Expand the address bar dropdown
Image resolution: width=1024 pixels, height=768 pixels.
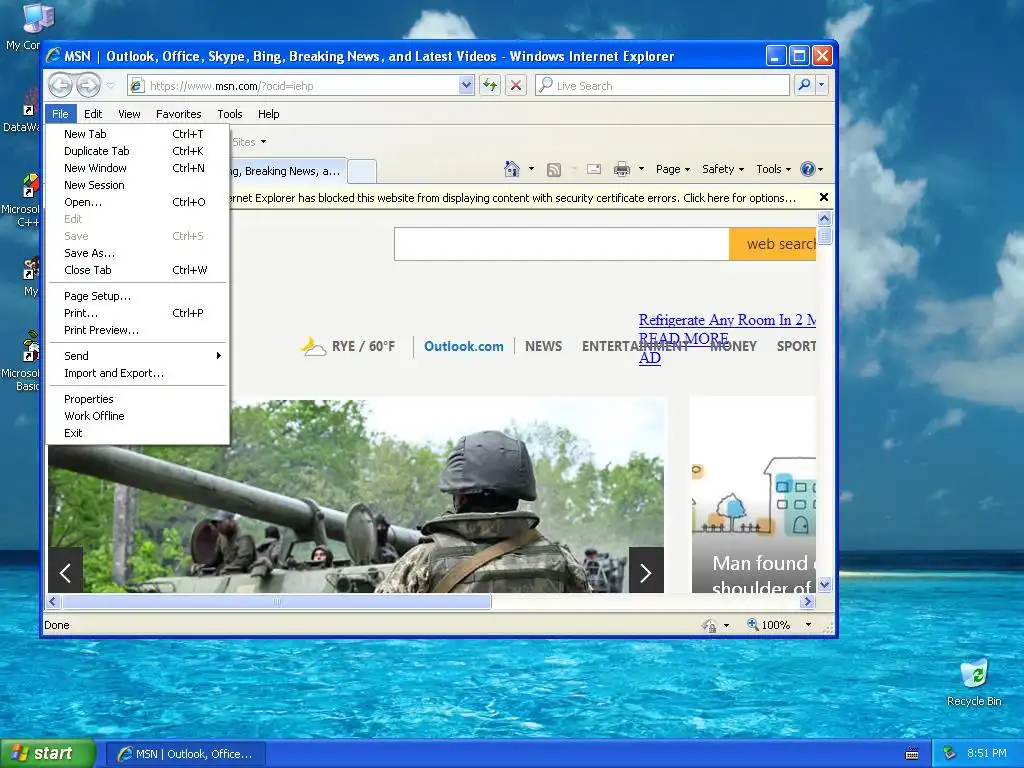(466, 86)
